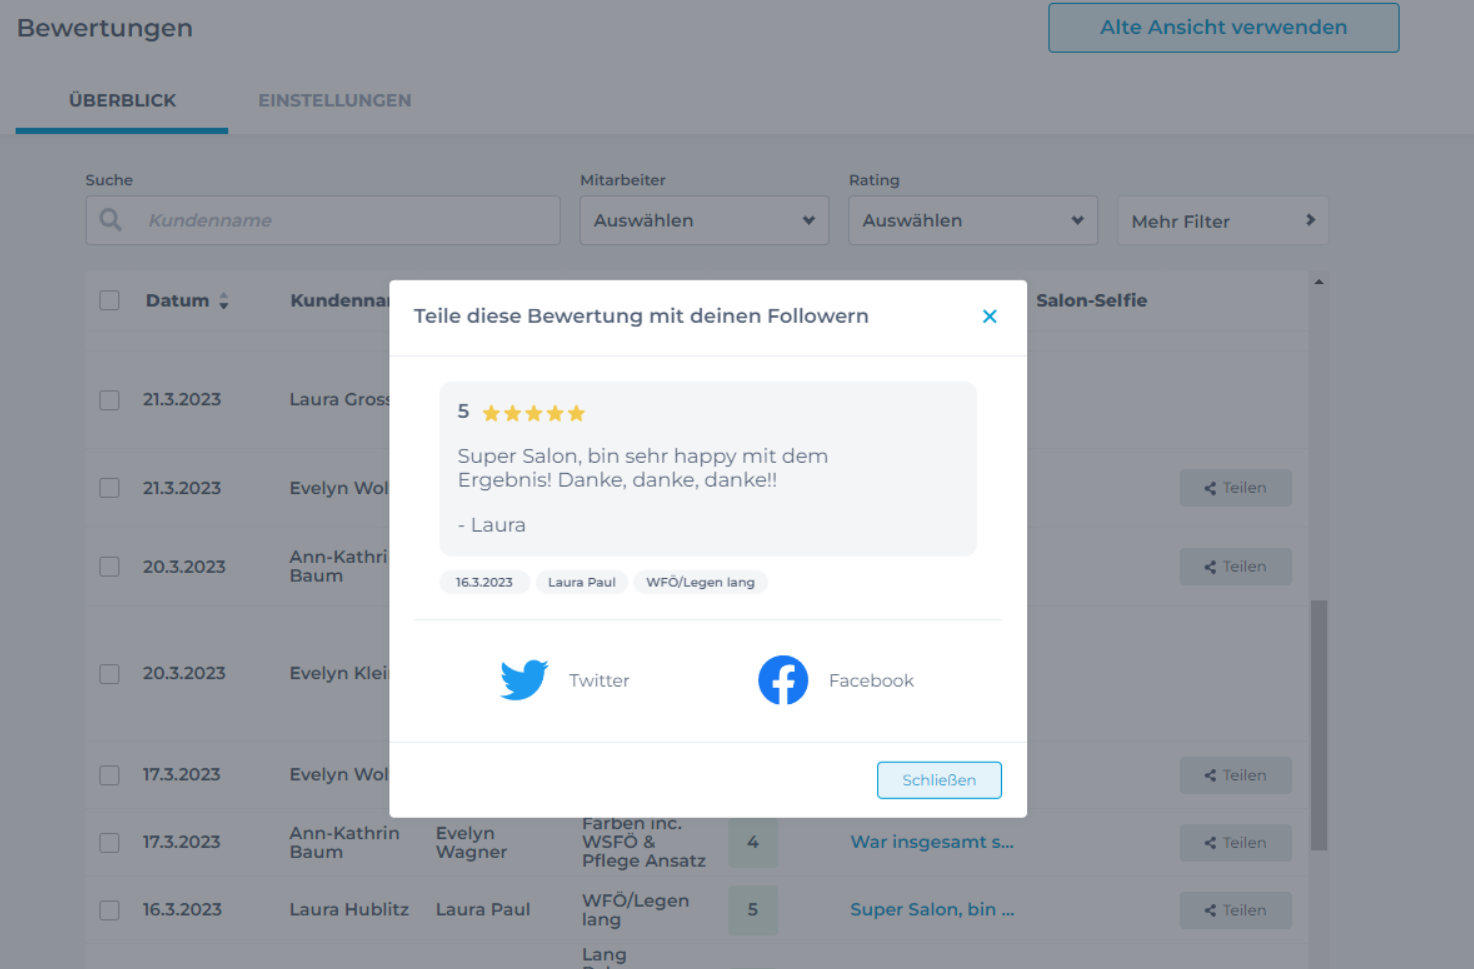This screenshot has height=969, width=1474.
Task: Check the 16.3.2023 Laura Hublitz row checkbox
Action: 110,910
